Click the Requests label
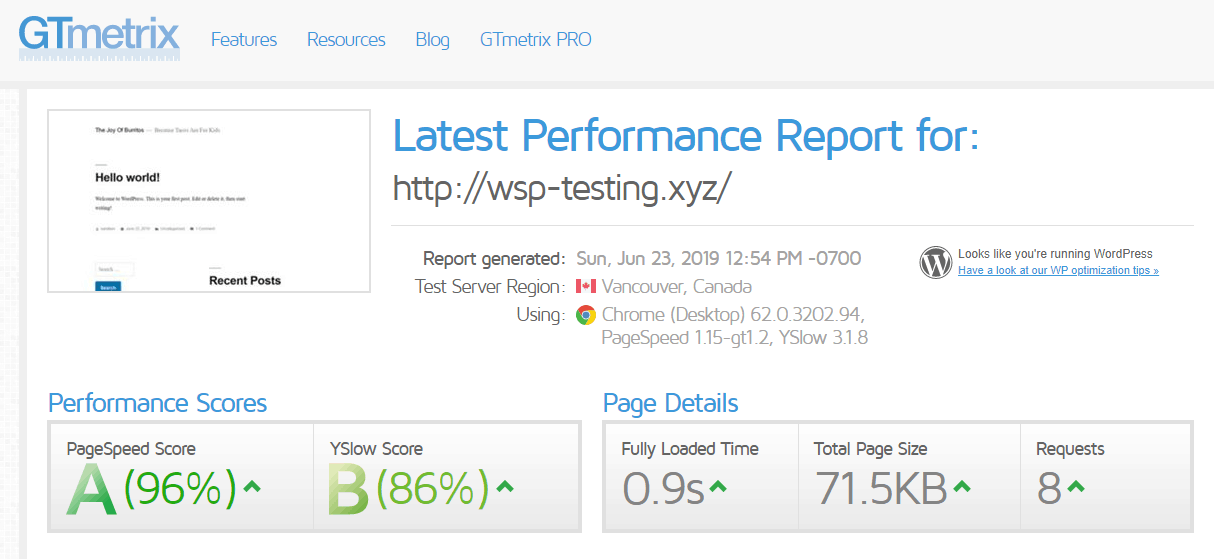The image size is (1214, 559). pyautogui.click(x=1070, y=449)
